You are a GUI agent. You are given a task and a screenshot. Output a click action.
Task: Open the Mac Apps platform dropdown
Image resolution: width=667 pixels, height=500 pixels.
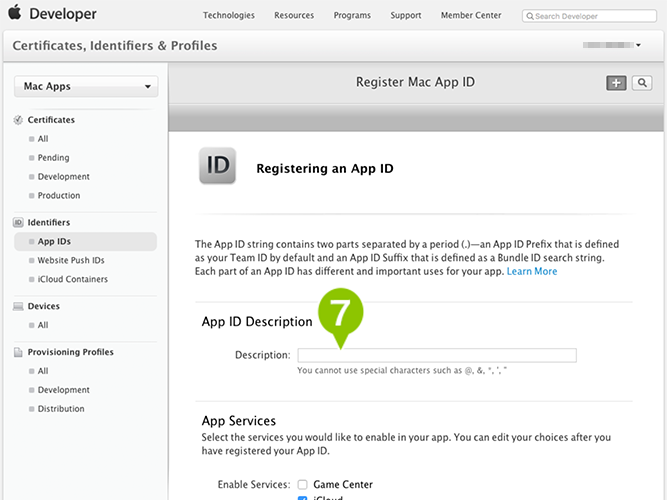point(86,86)
